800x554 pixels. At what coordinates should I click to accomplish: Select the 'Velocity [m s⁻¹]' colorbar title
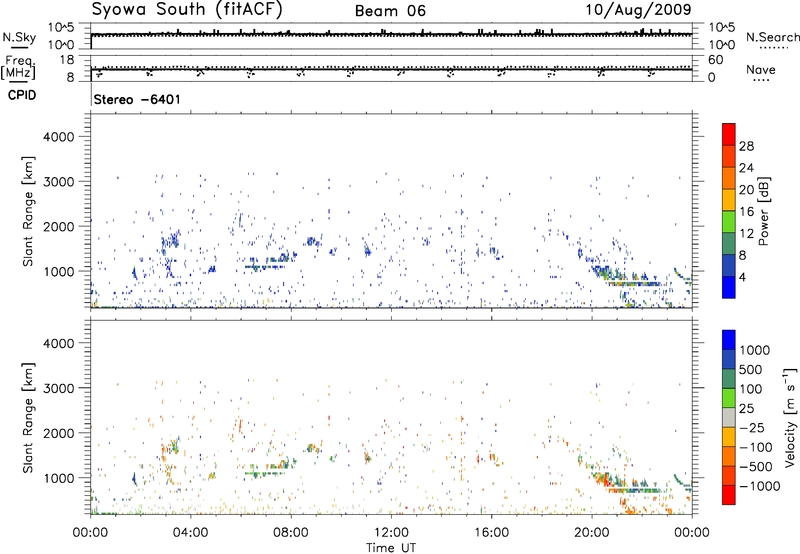[790, 418]
